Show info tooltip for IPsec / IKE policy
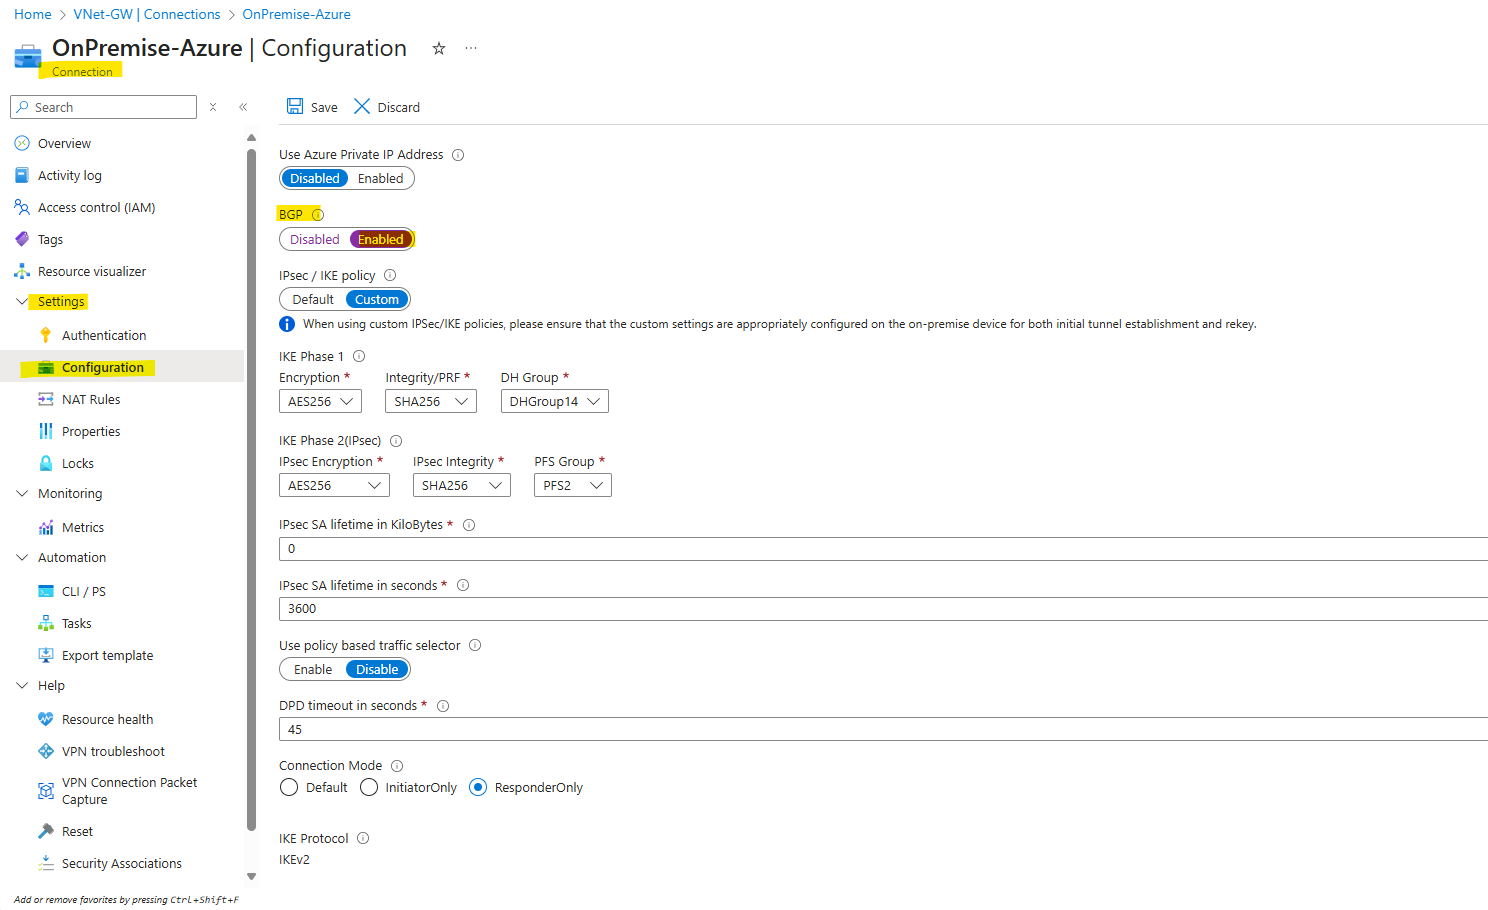 (390, 275)
